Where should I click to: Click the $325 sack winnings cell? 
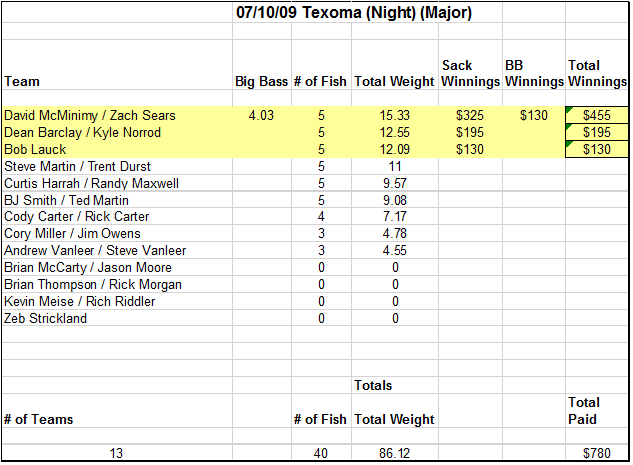point(470,115)
